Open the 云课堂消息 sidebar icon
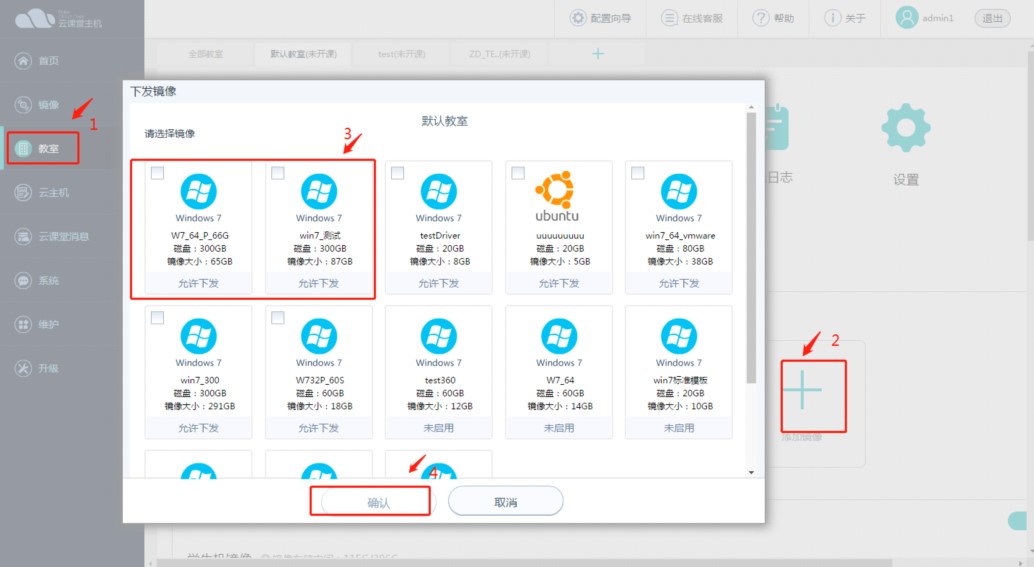 pos(23,237)
